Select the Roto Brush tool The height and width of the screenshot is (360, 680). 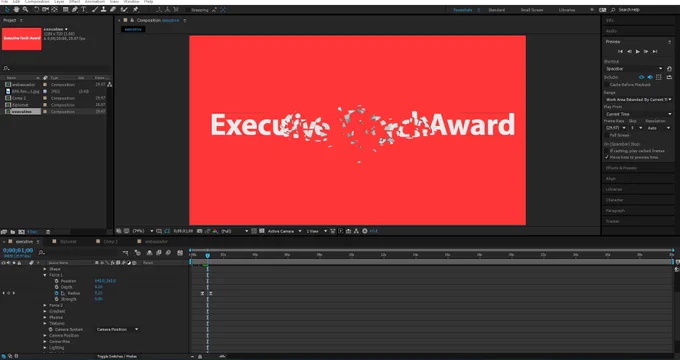(124, 10)
